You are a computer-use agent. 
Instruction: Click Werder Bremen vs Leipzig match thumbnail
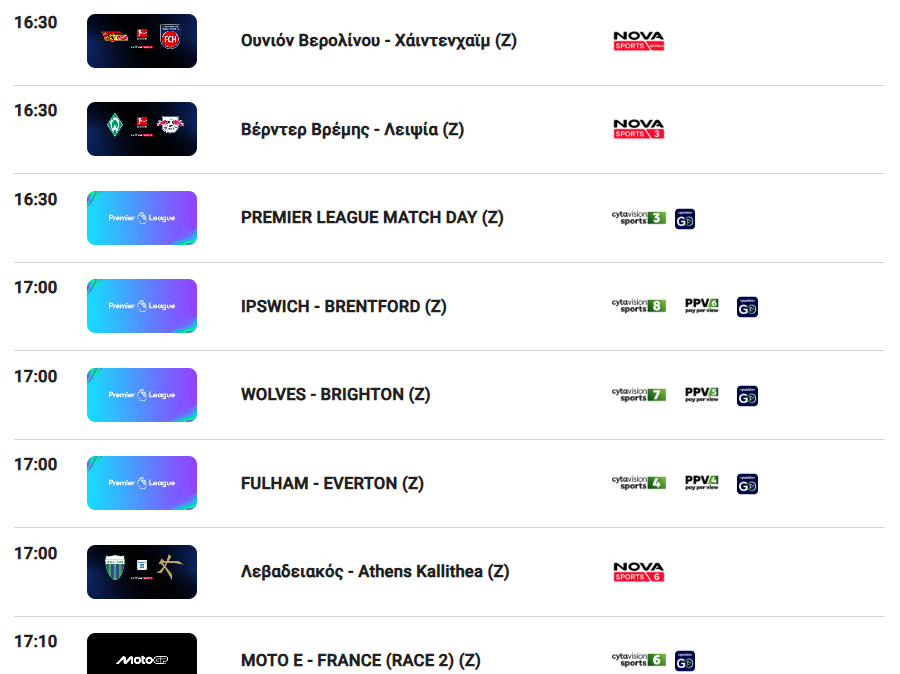[x=142, y=129]
